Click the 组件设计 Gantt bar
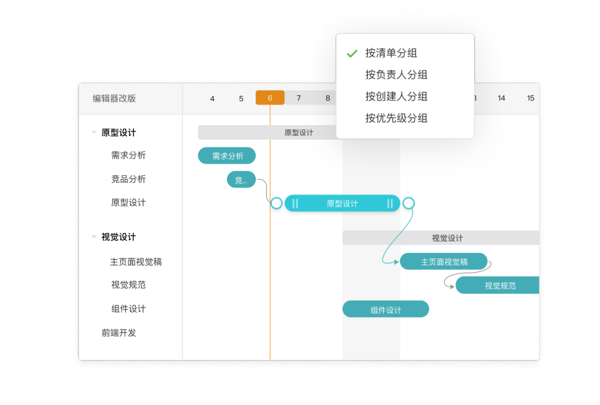Screen dimensions: 600x405 [385, 310]
